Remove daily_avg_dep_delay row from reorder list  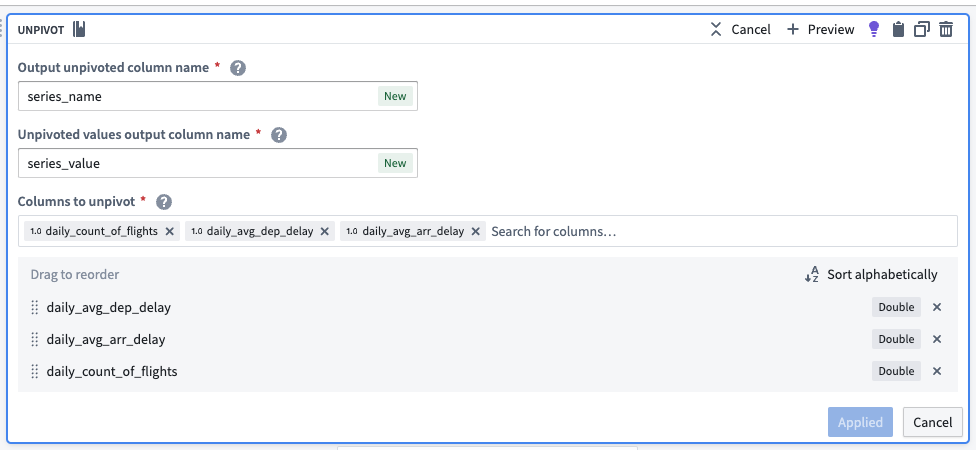pyautogui.click(x=937, y=307)
